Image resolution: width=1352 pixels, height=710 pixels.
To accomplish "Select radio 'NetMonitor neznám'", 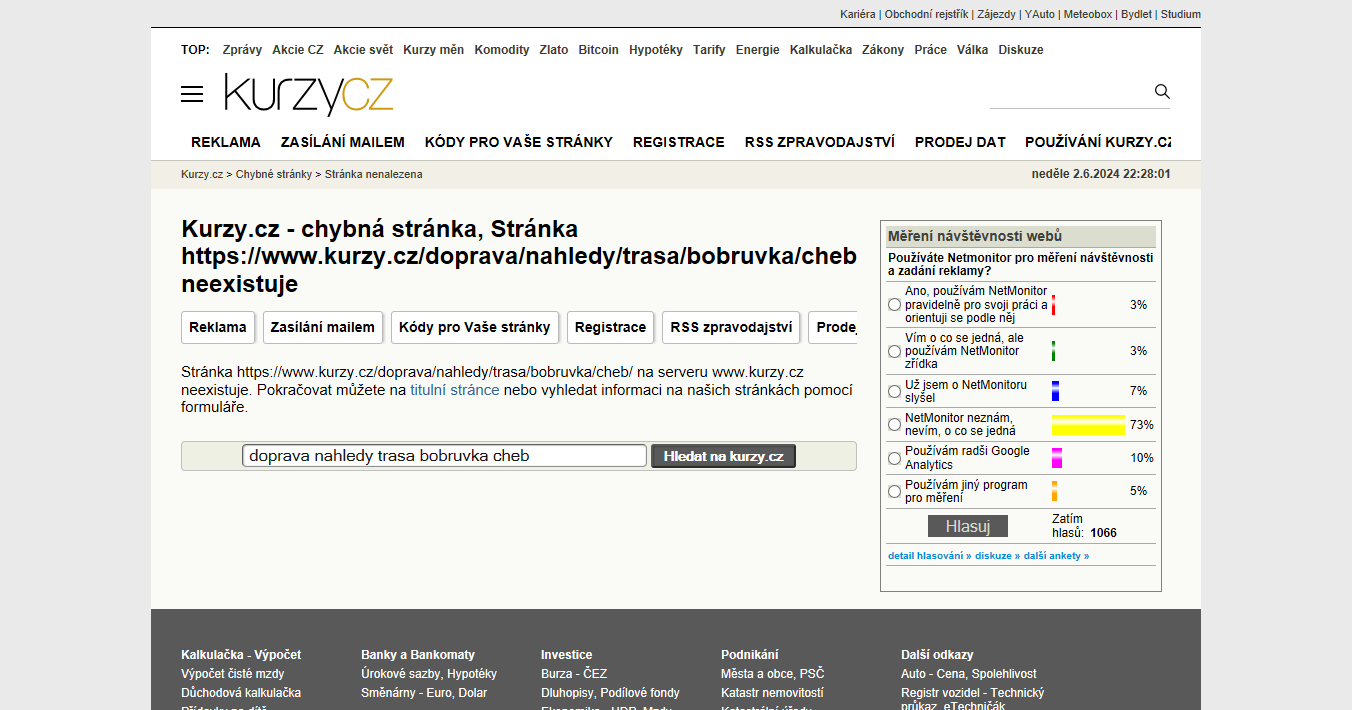I will tap(894, 425).
